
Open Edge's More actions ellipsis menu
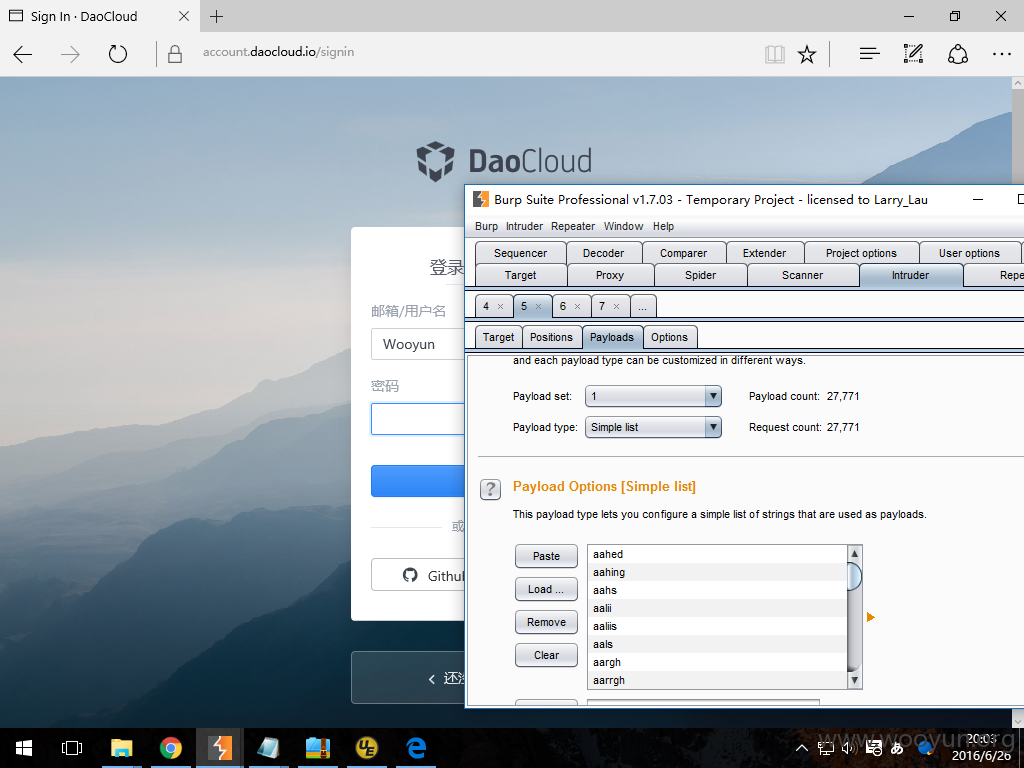tap(1002, 54)
